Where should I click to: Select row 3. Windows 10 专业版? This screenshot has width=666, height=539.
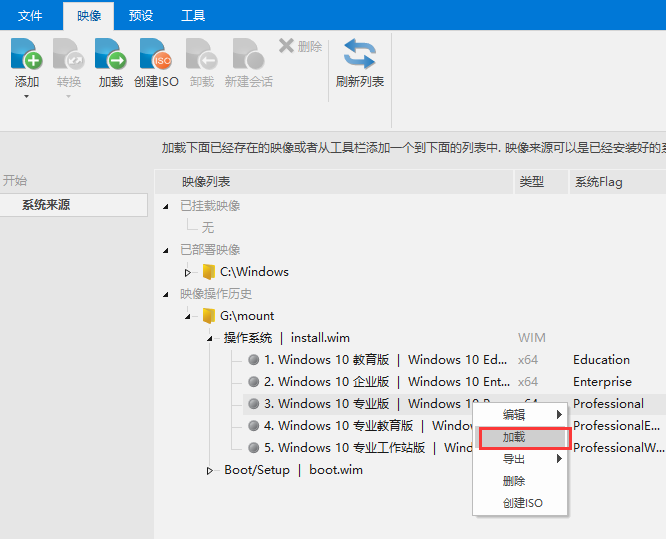[x=367, y=404]
